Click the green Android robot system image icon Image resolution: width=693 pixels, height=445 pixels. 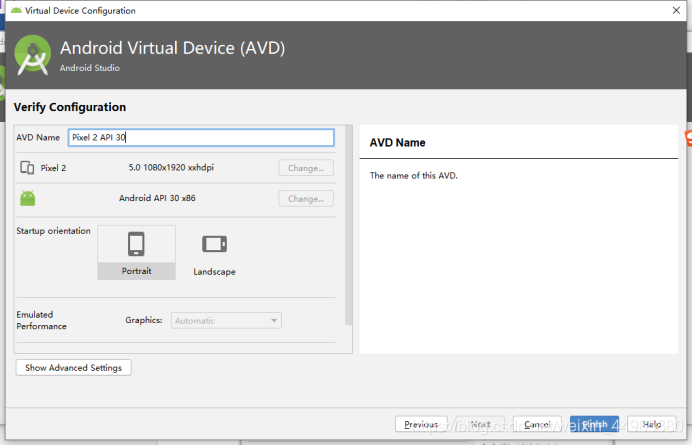[27, 198]
